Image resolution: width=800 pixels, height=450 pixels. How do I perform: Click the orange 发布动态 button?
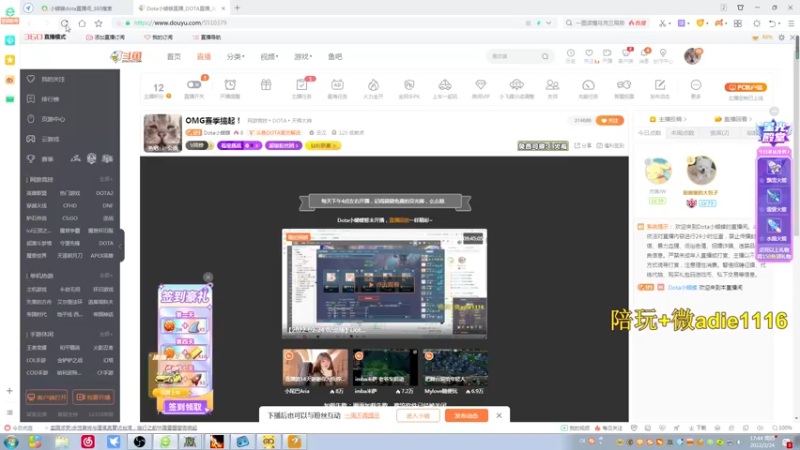[466, 415]
